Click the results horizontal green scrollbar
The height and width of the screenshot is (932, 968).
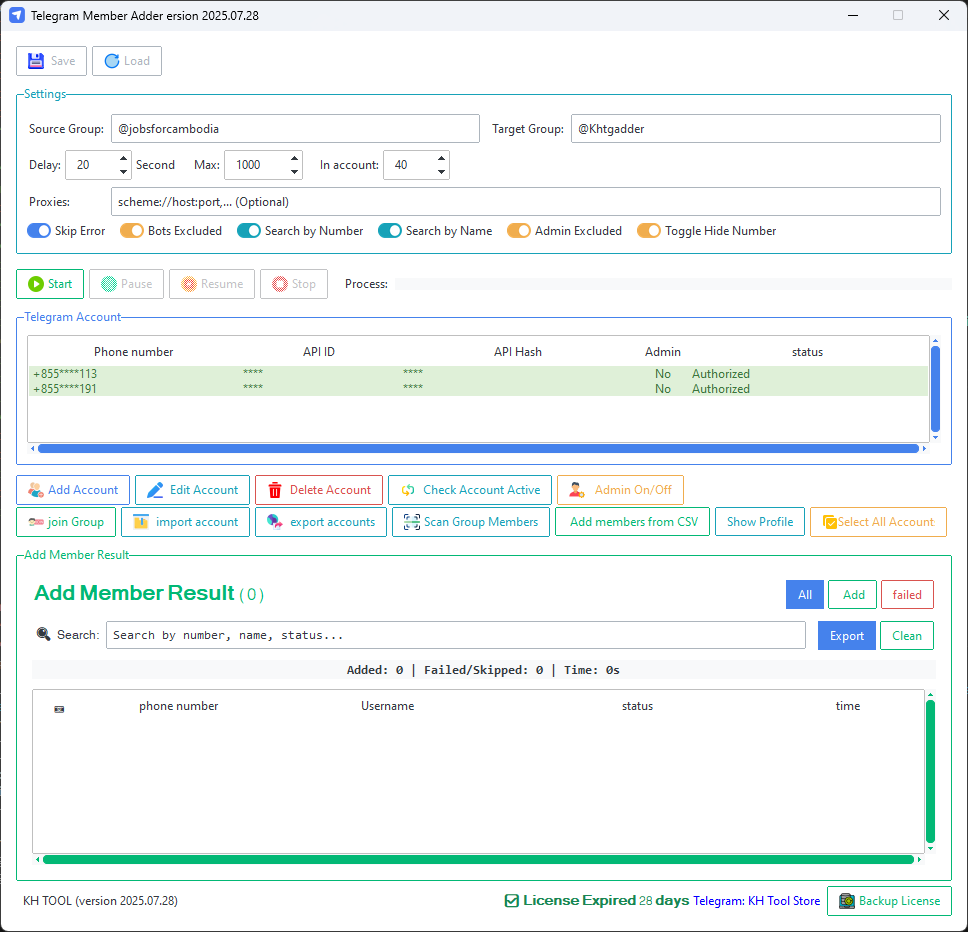point(478,860)
